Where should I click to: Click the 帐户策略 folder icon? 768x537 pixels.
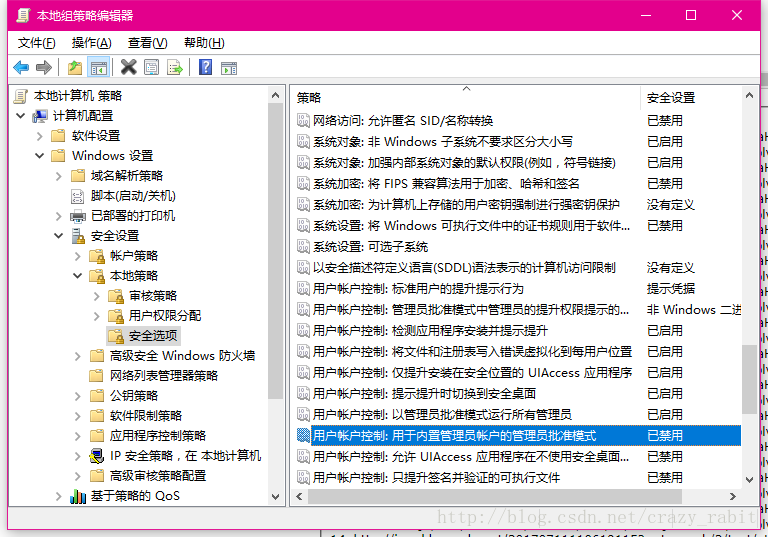coord(97,256)
